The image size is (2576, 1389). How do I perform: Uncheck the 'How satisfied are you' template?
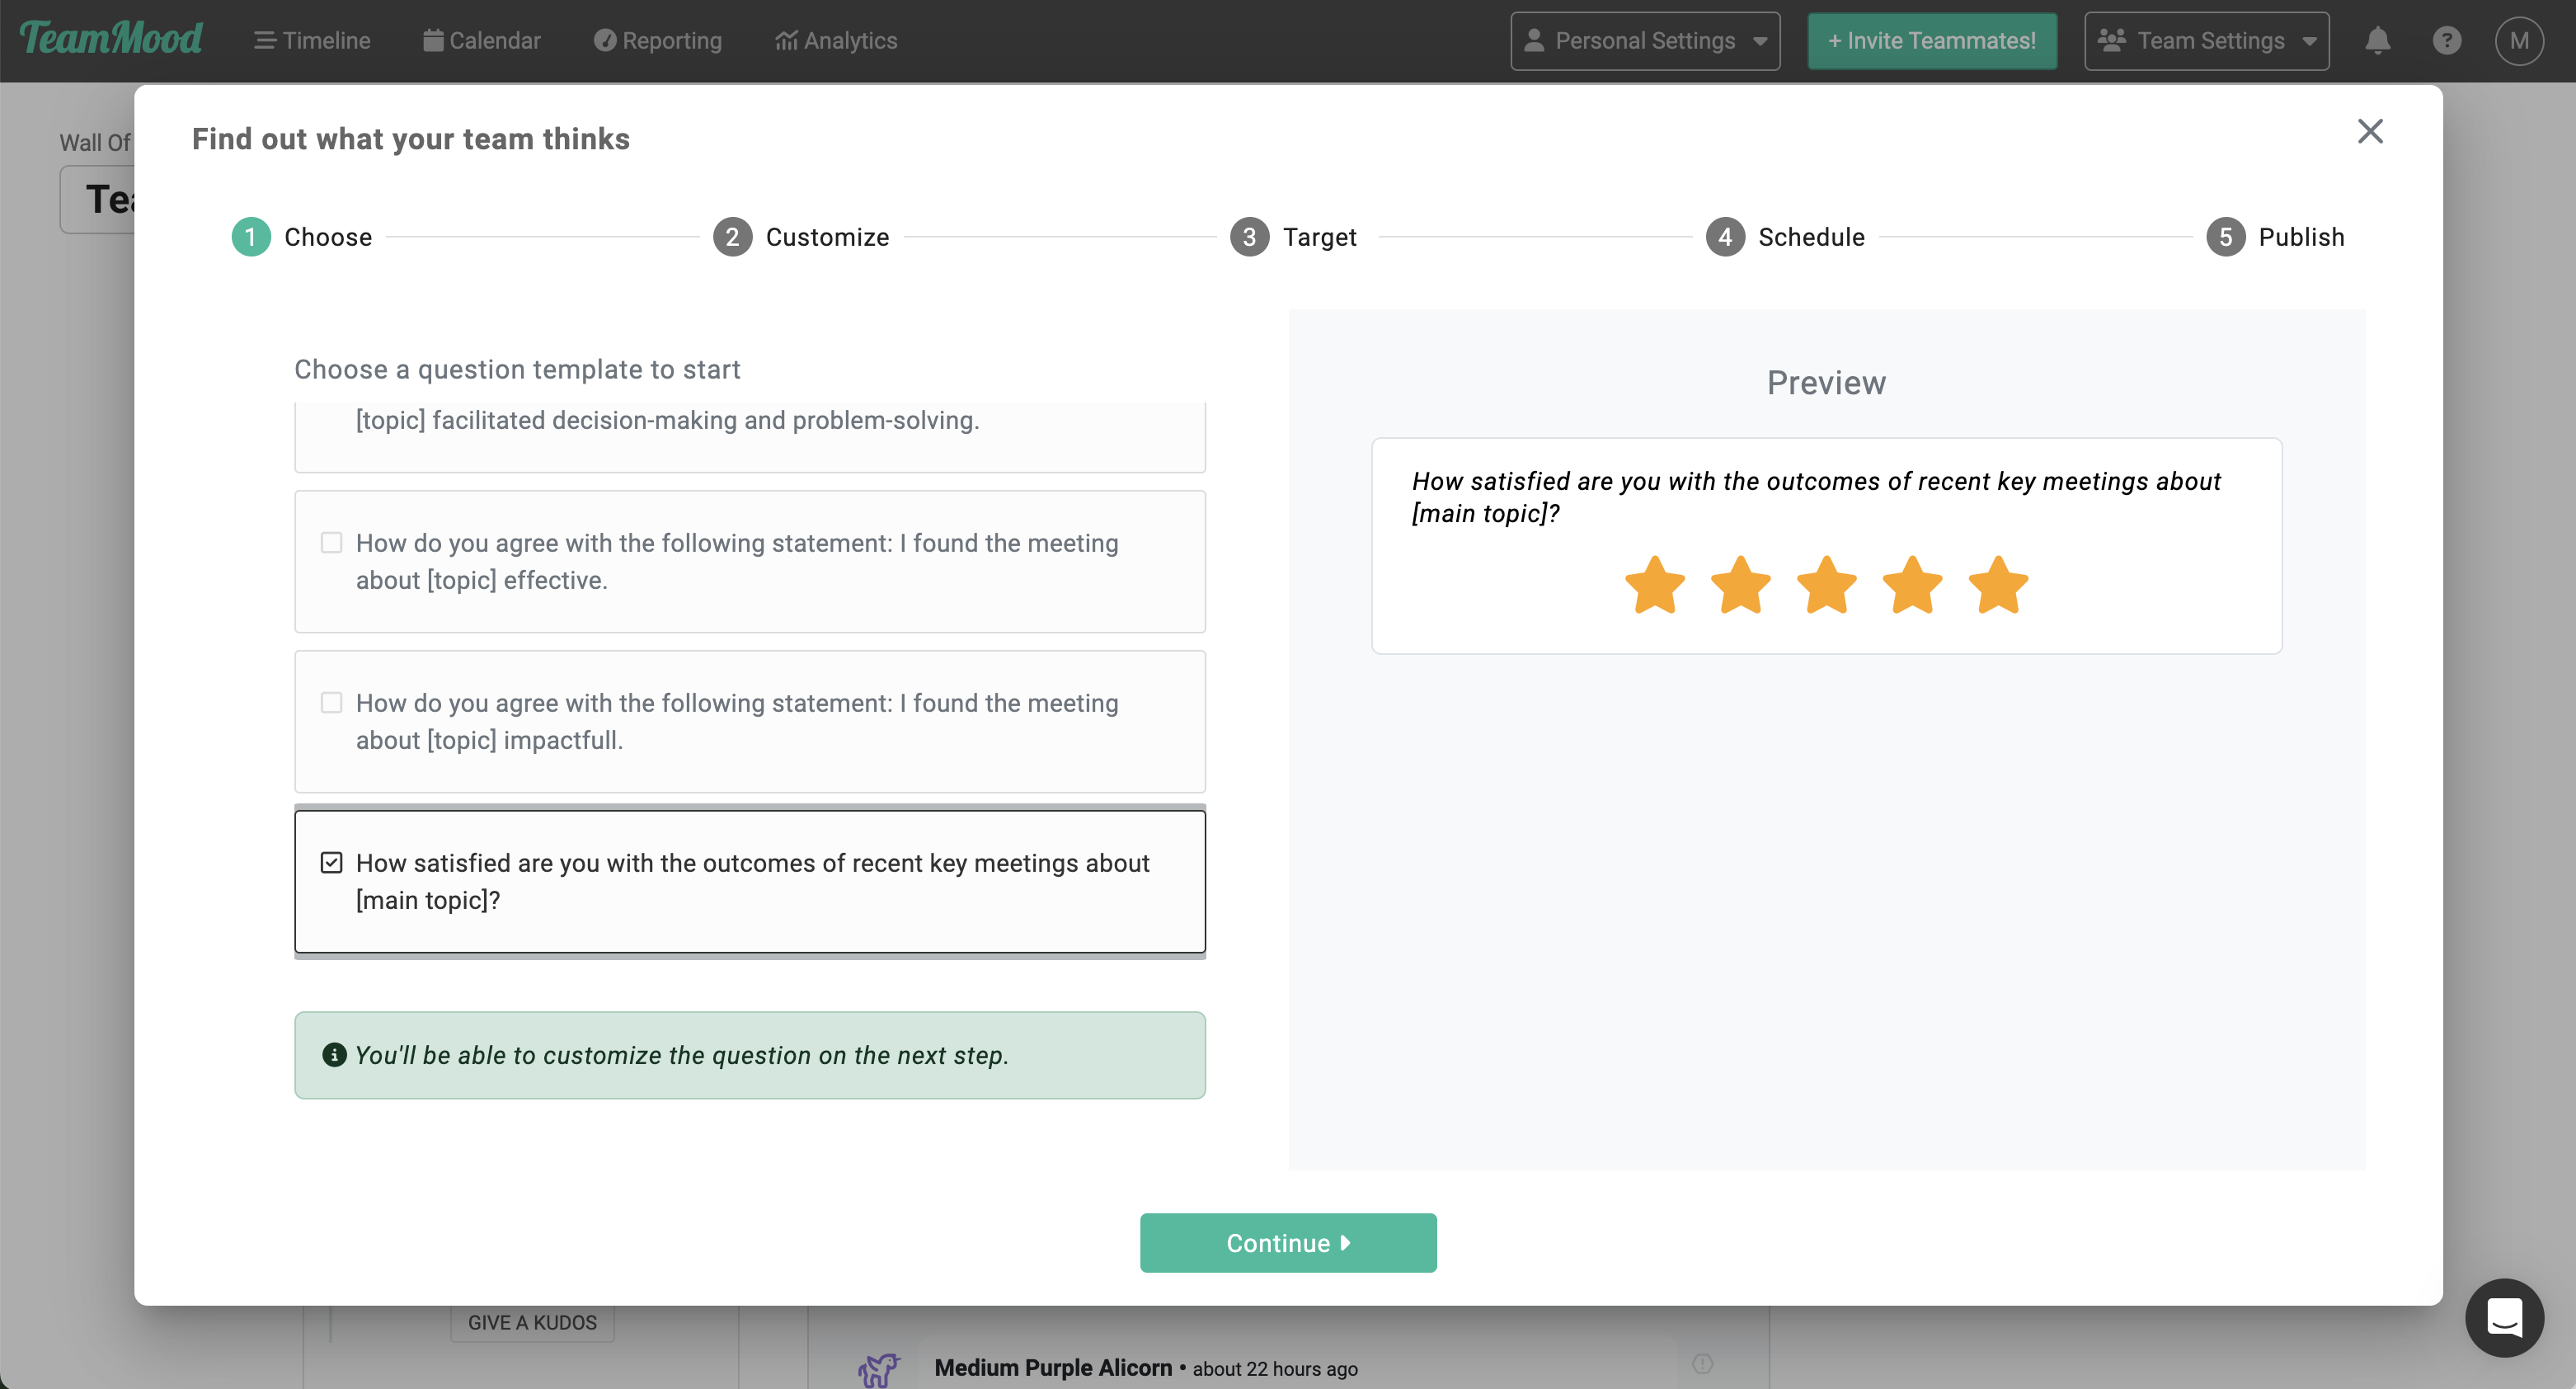(x=331, y=863)
